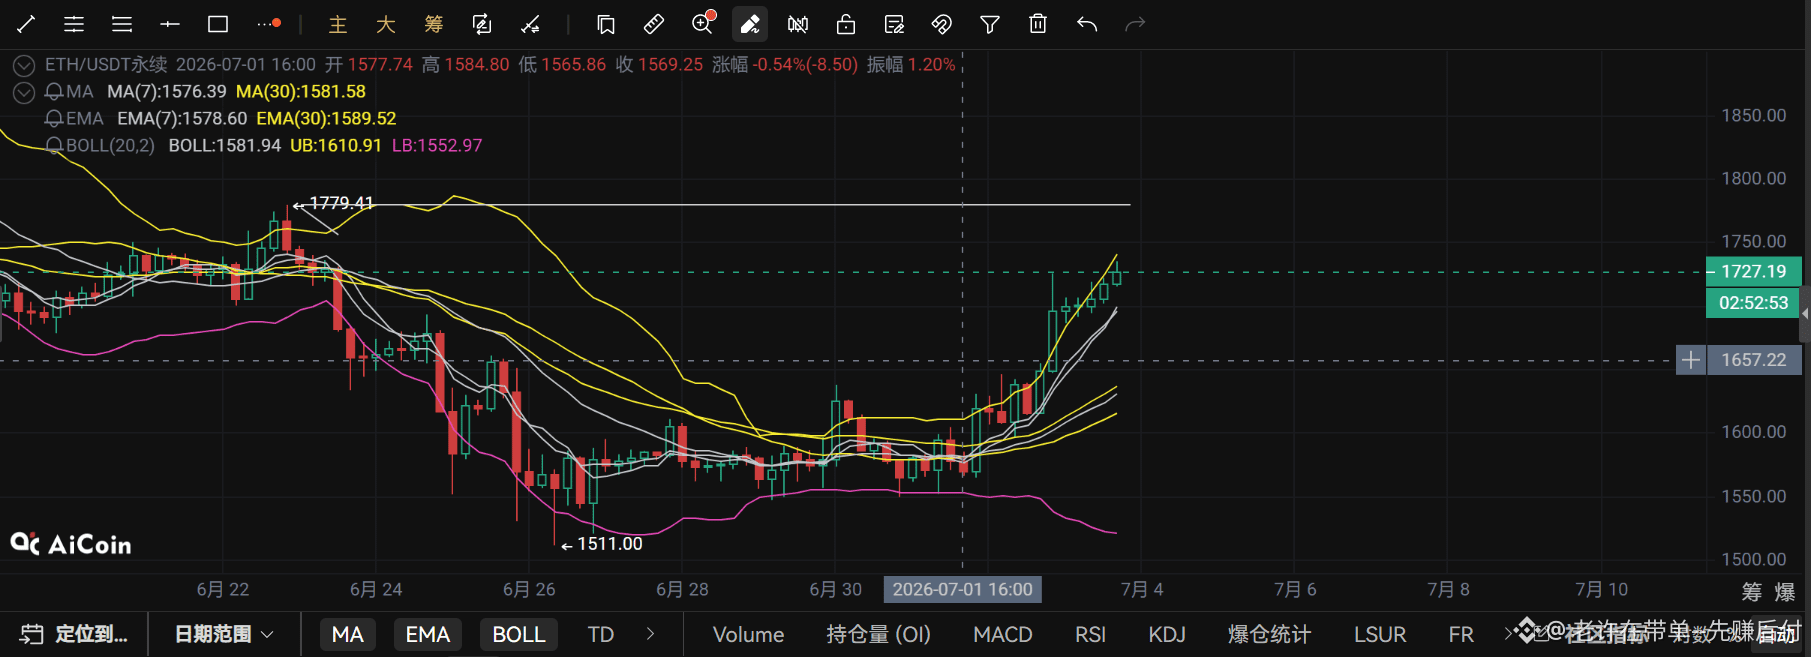
Task: Enable the MACD sub-indicator
Action: tap(1002, 634)
